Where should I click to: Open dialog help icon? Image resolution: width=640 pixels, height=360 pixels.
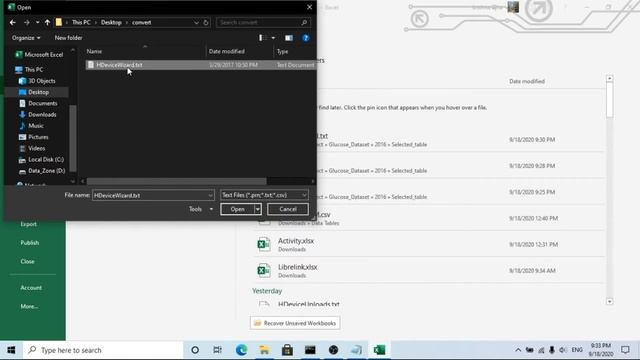(306, 38)
